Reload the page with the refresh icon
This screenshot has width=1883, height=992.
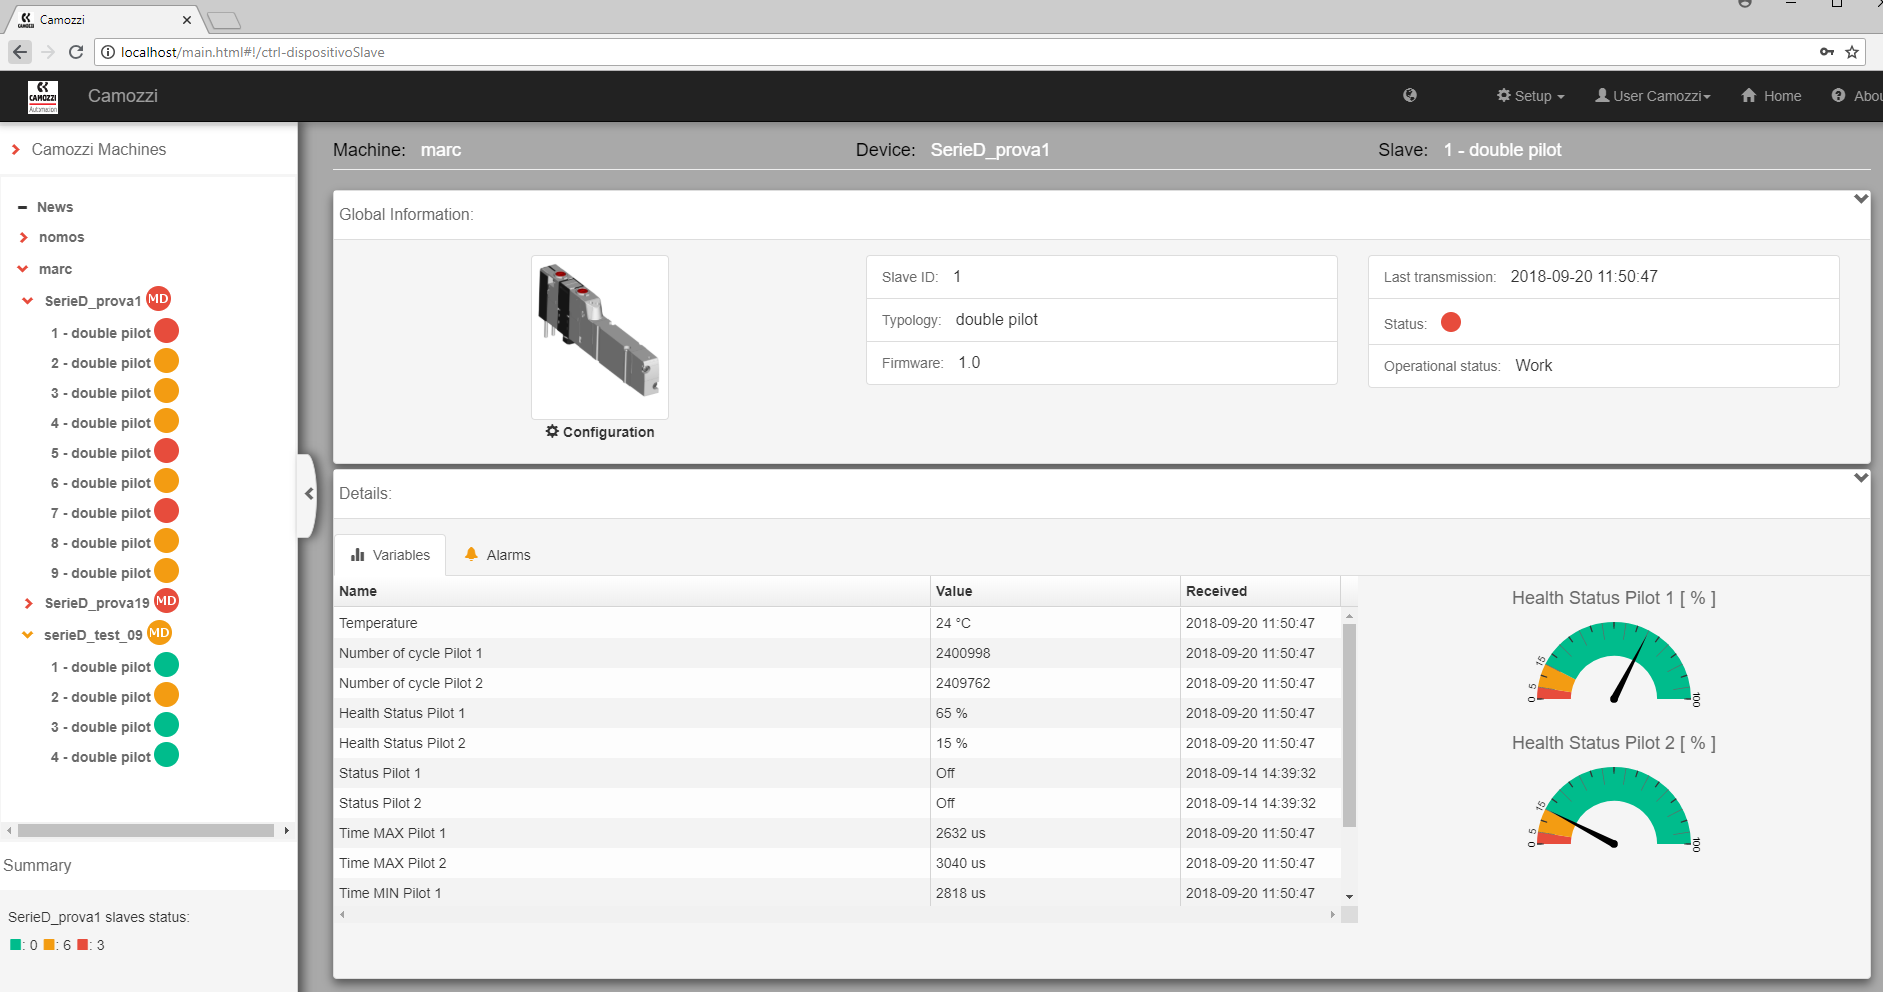(76, 52)
